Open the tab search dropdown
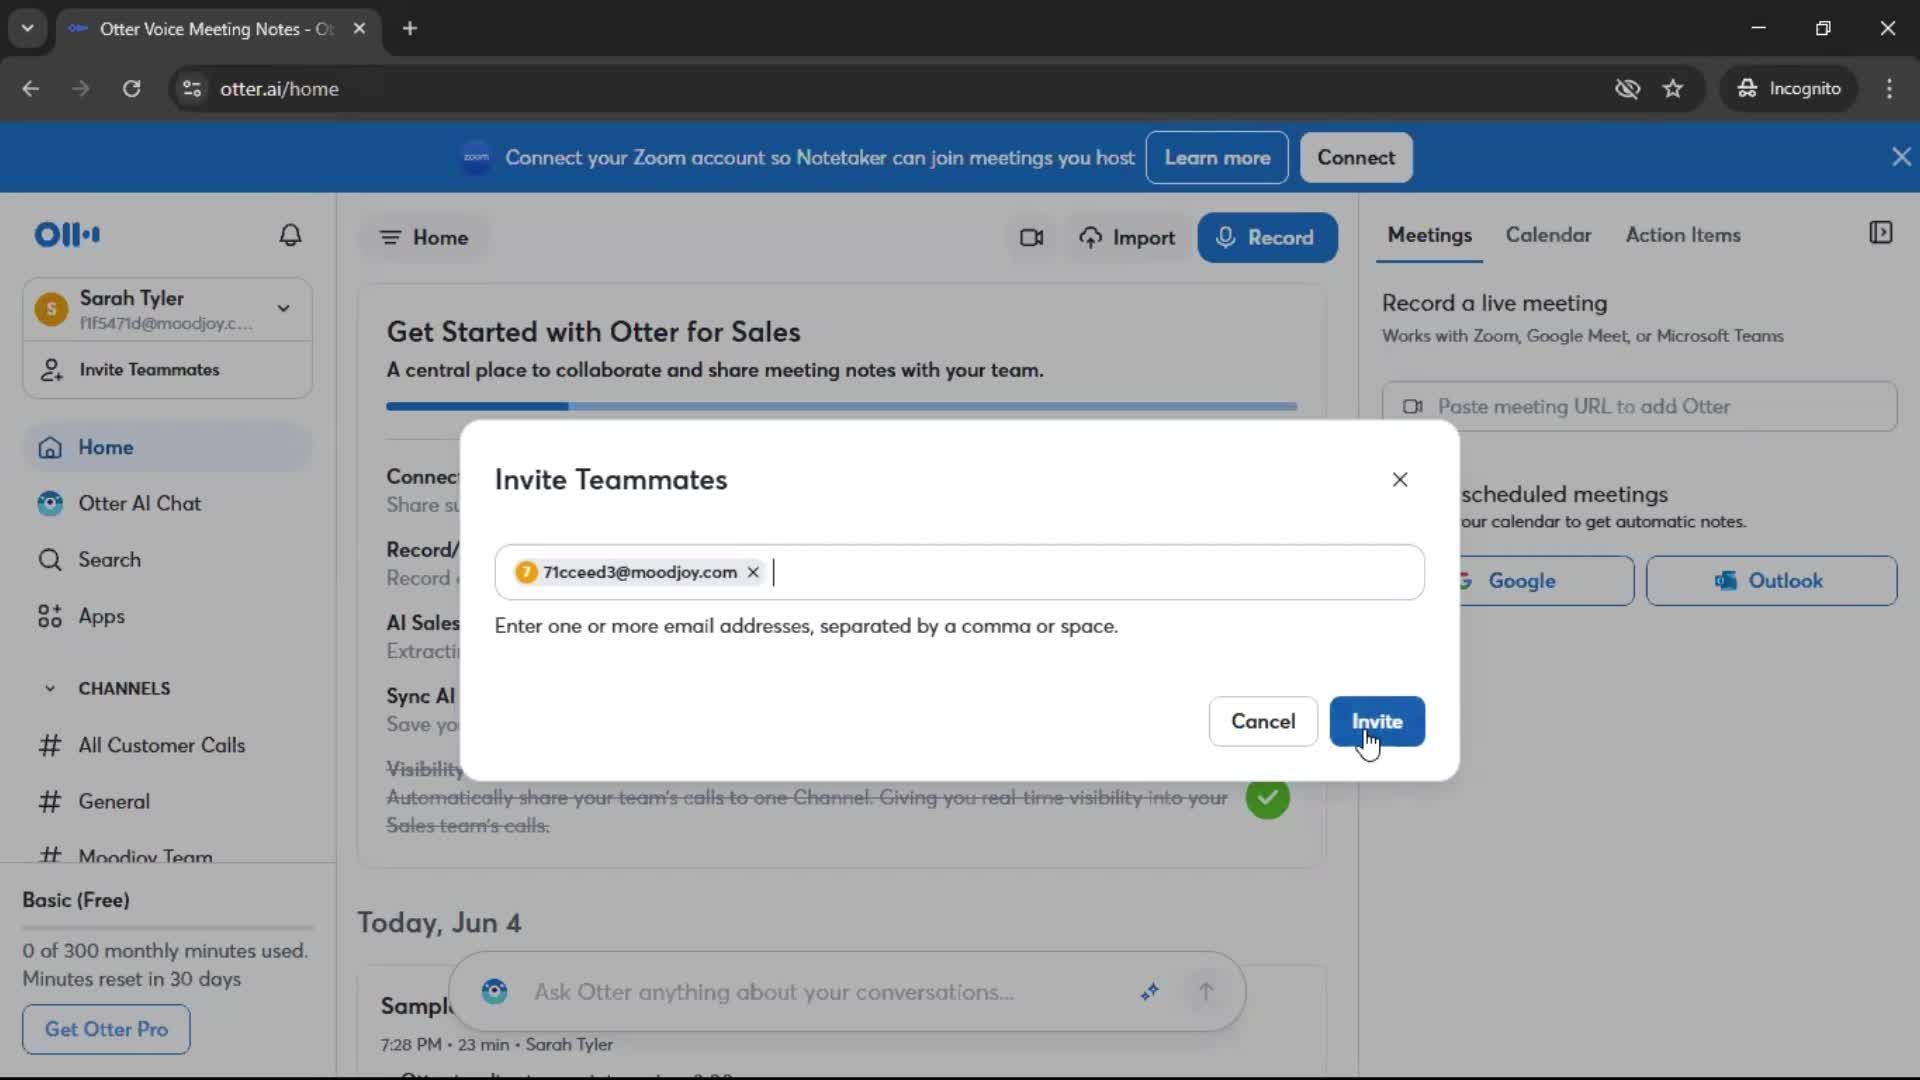The height and width of the screenshot is (1080, 1920). tap(27, 28)
